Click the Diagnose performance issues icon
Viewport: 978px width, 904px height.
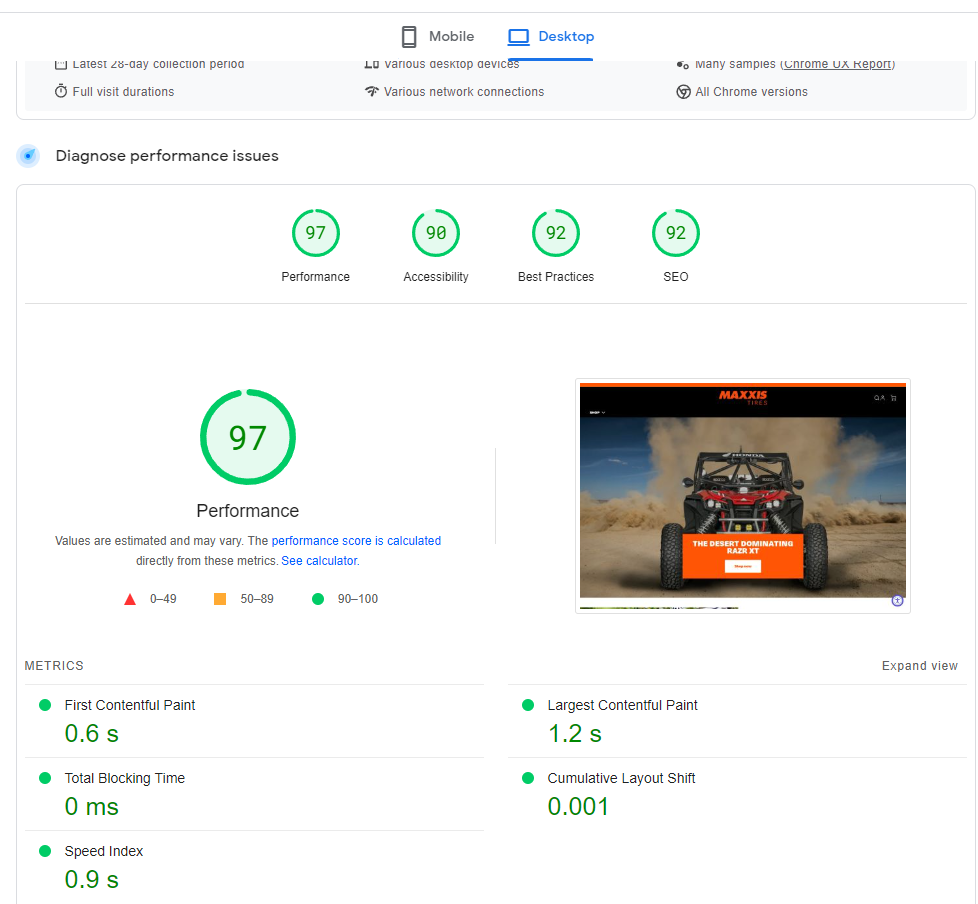pos(29,156)
